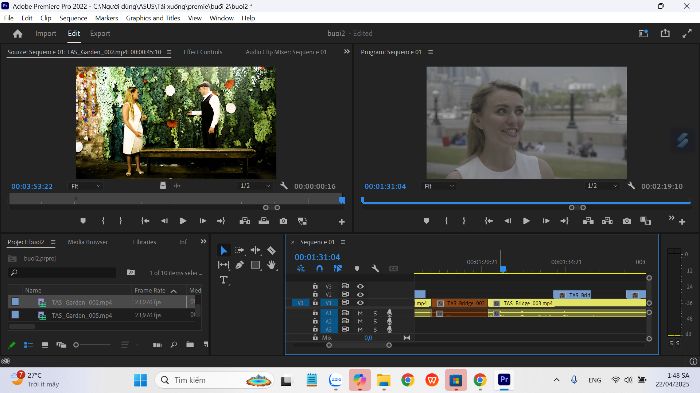
Task: Mark In point in Source monitor
Action: pyautogui.click(x=103, y=221)
